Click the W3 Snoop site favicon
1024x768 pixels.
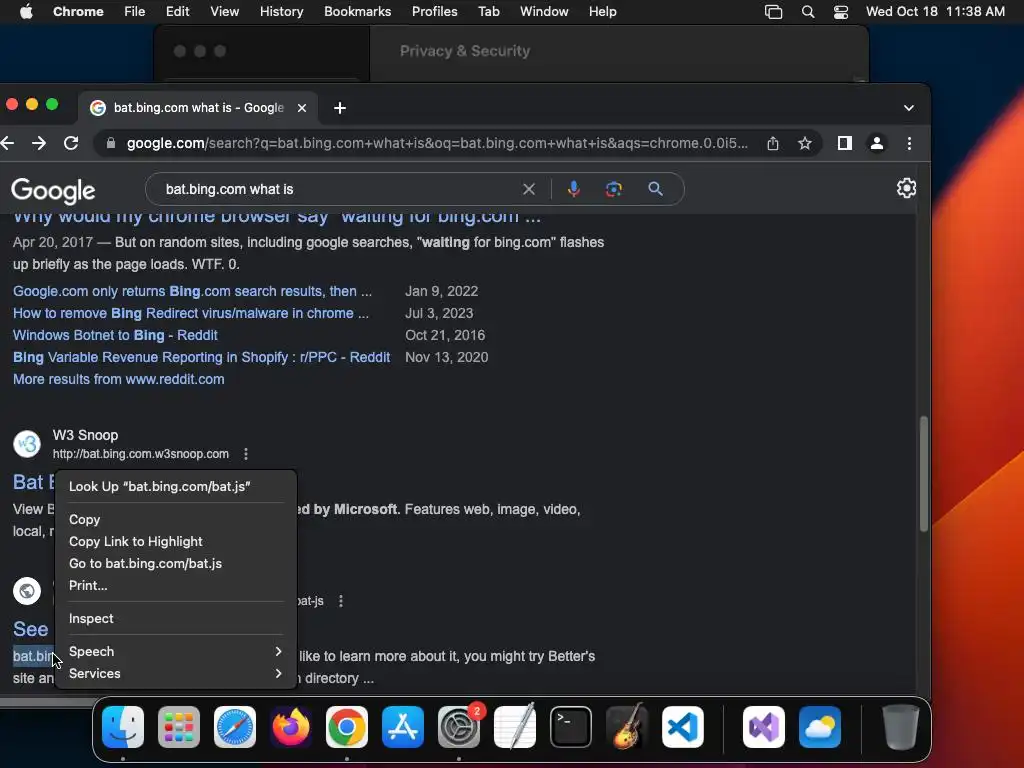[x=27, y=444]
